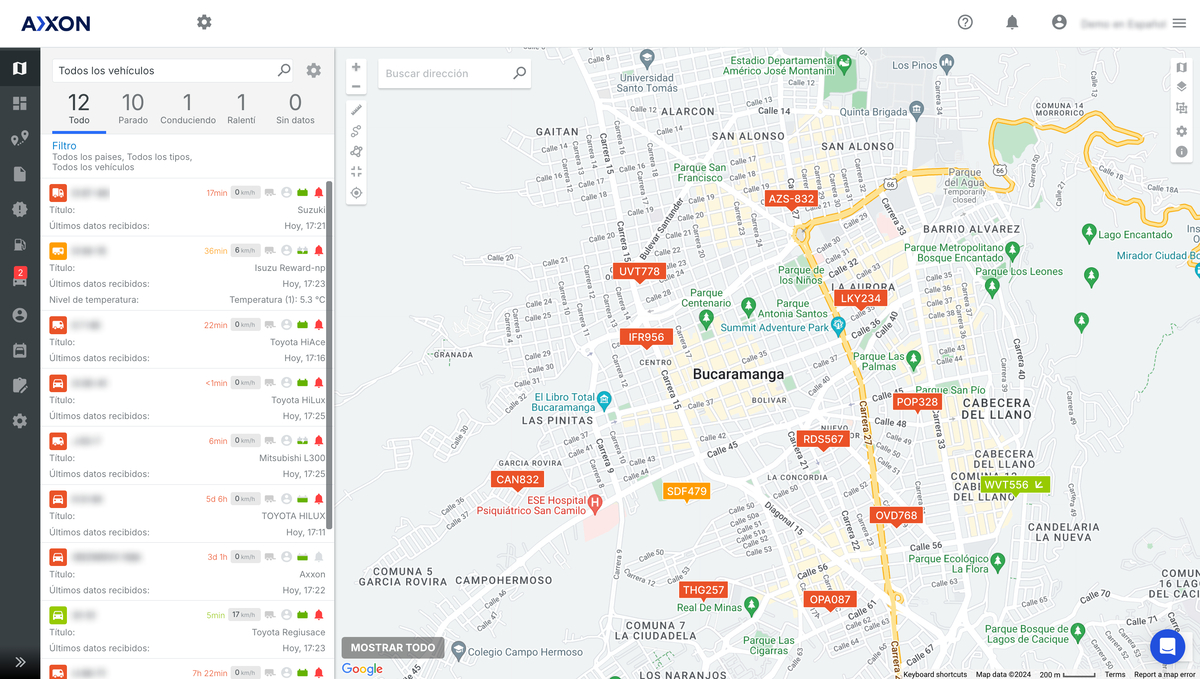
Task: Open the 'Filtro' link
Action: pos(64,146)
